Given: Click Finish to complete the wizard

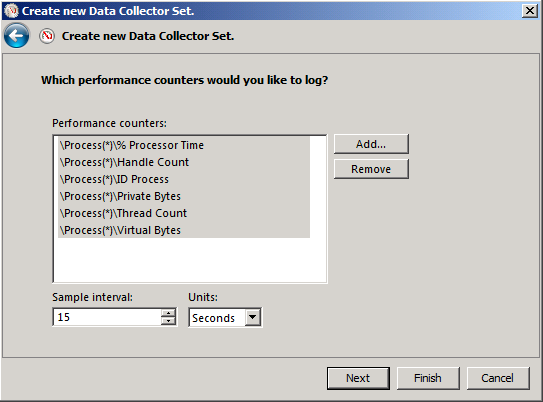Looking at the screenshot, I should pos(428,378).
